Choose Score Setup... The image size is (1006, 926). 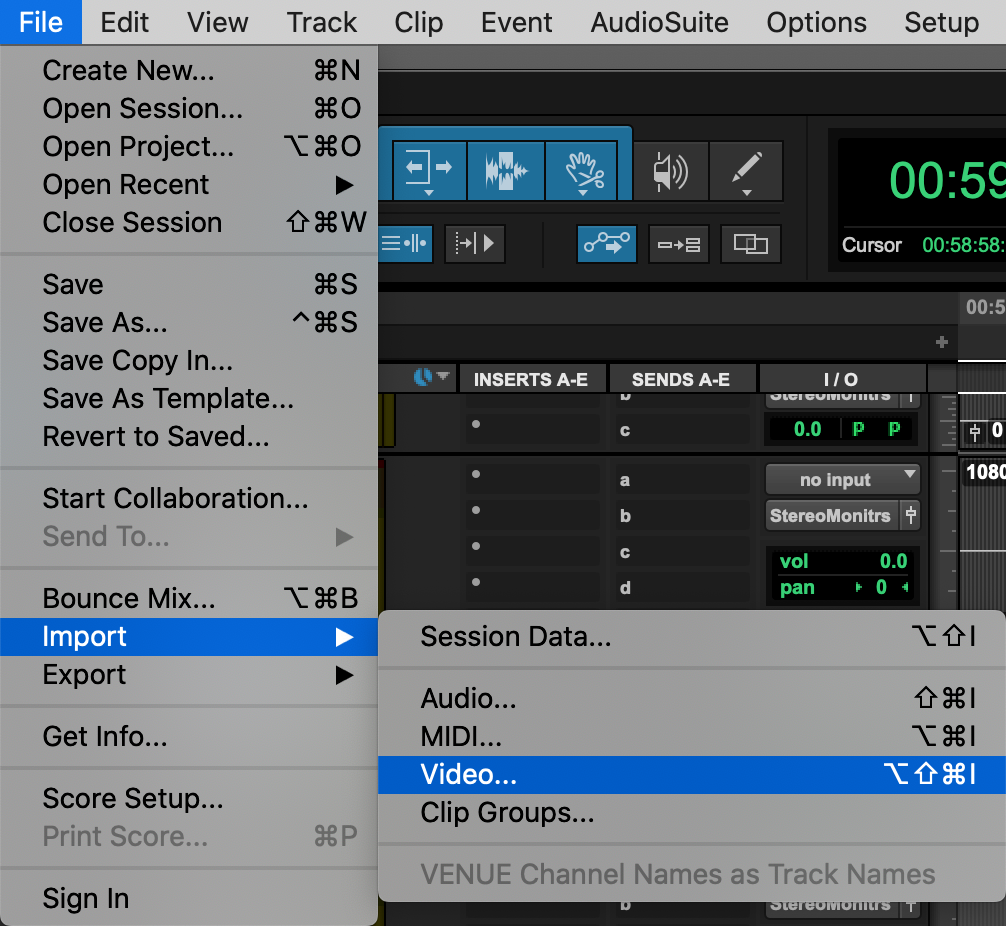(189, 798)
